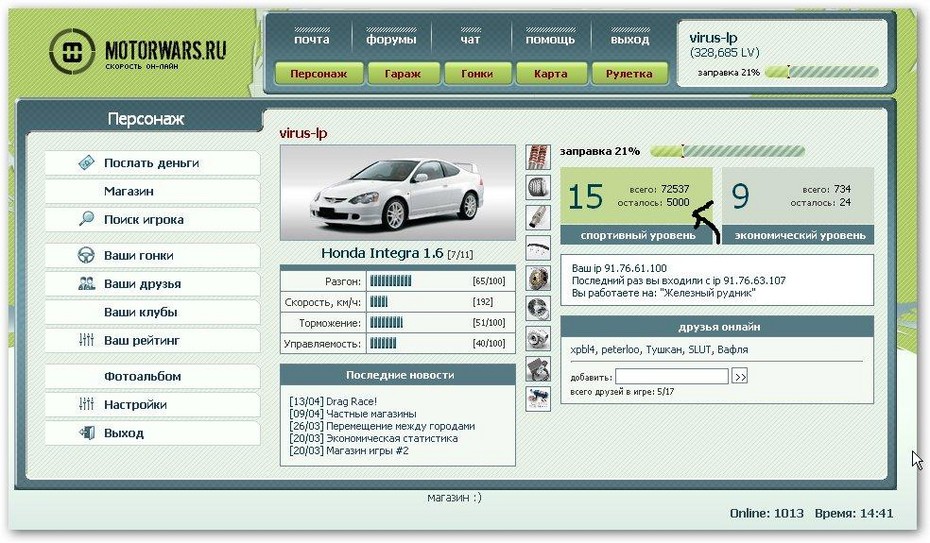930x543 pixels.
Task: Click the Online: 1013 status text
Action: click(x=766, y=513)
